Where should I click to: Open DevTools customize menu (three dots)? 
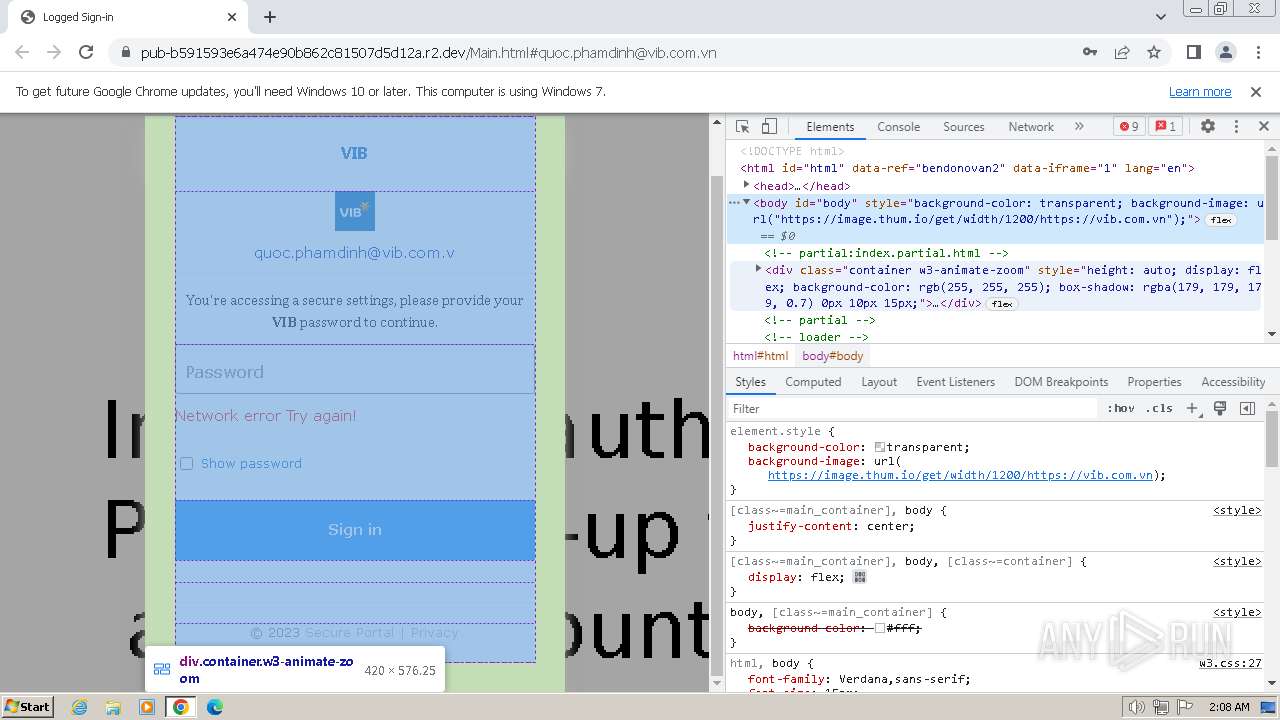[1236, 127]
